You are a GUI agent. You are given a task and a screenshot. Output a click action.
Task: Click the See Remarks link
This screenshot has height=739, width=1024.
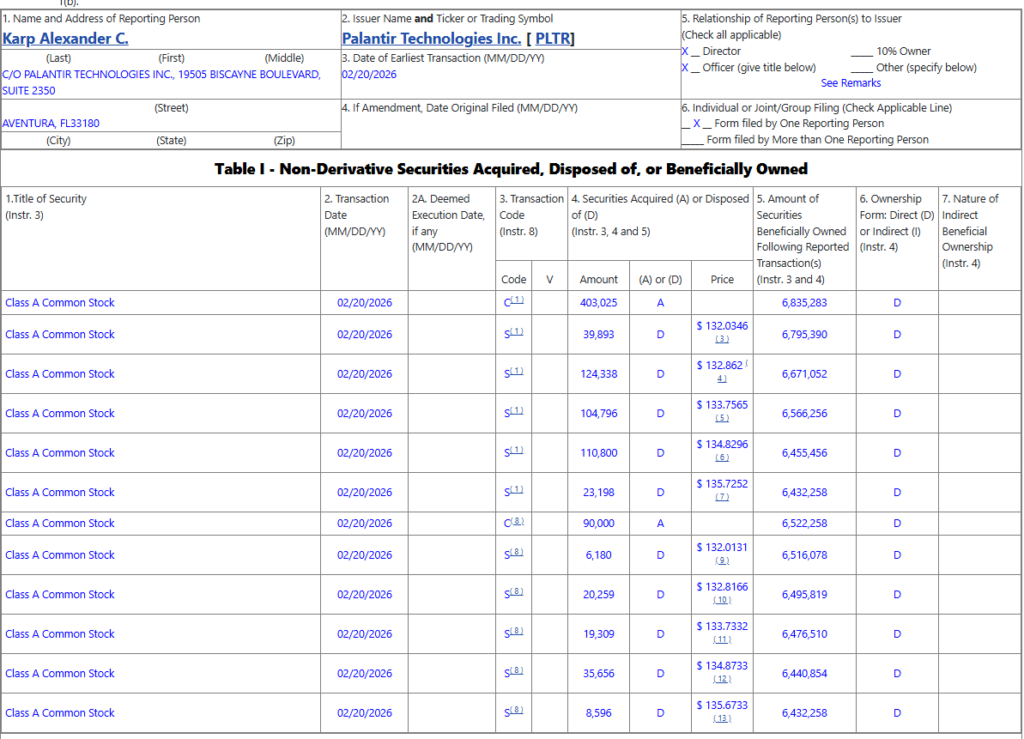(851, 83)
